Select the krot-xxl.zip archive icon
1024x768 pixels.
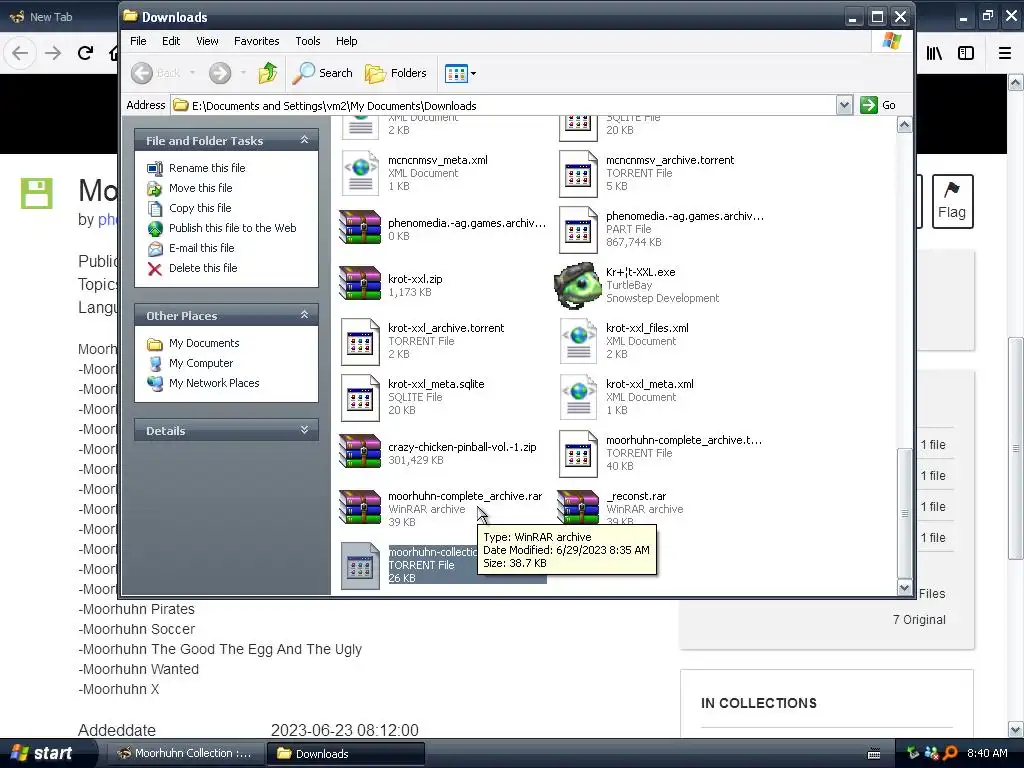coord(360,283)
